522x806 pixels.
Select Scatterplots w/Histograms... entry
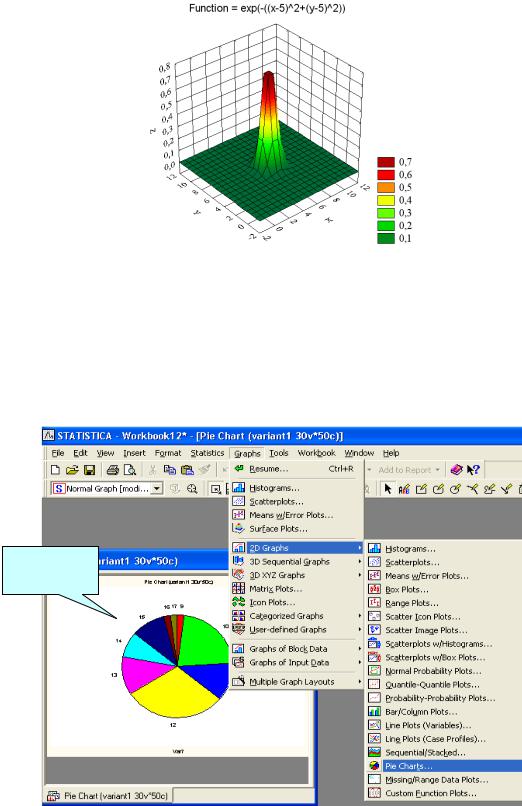(444, 644)
